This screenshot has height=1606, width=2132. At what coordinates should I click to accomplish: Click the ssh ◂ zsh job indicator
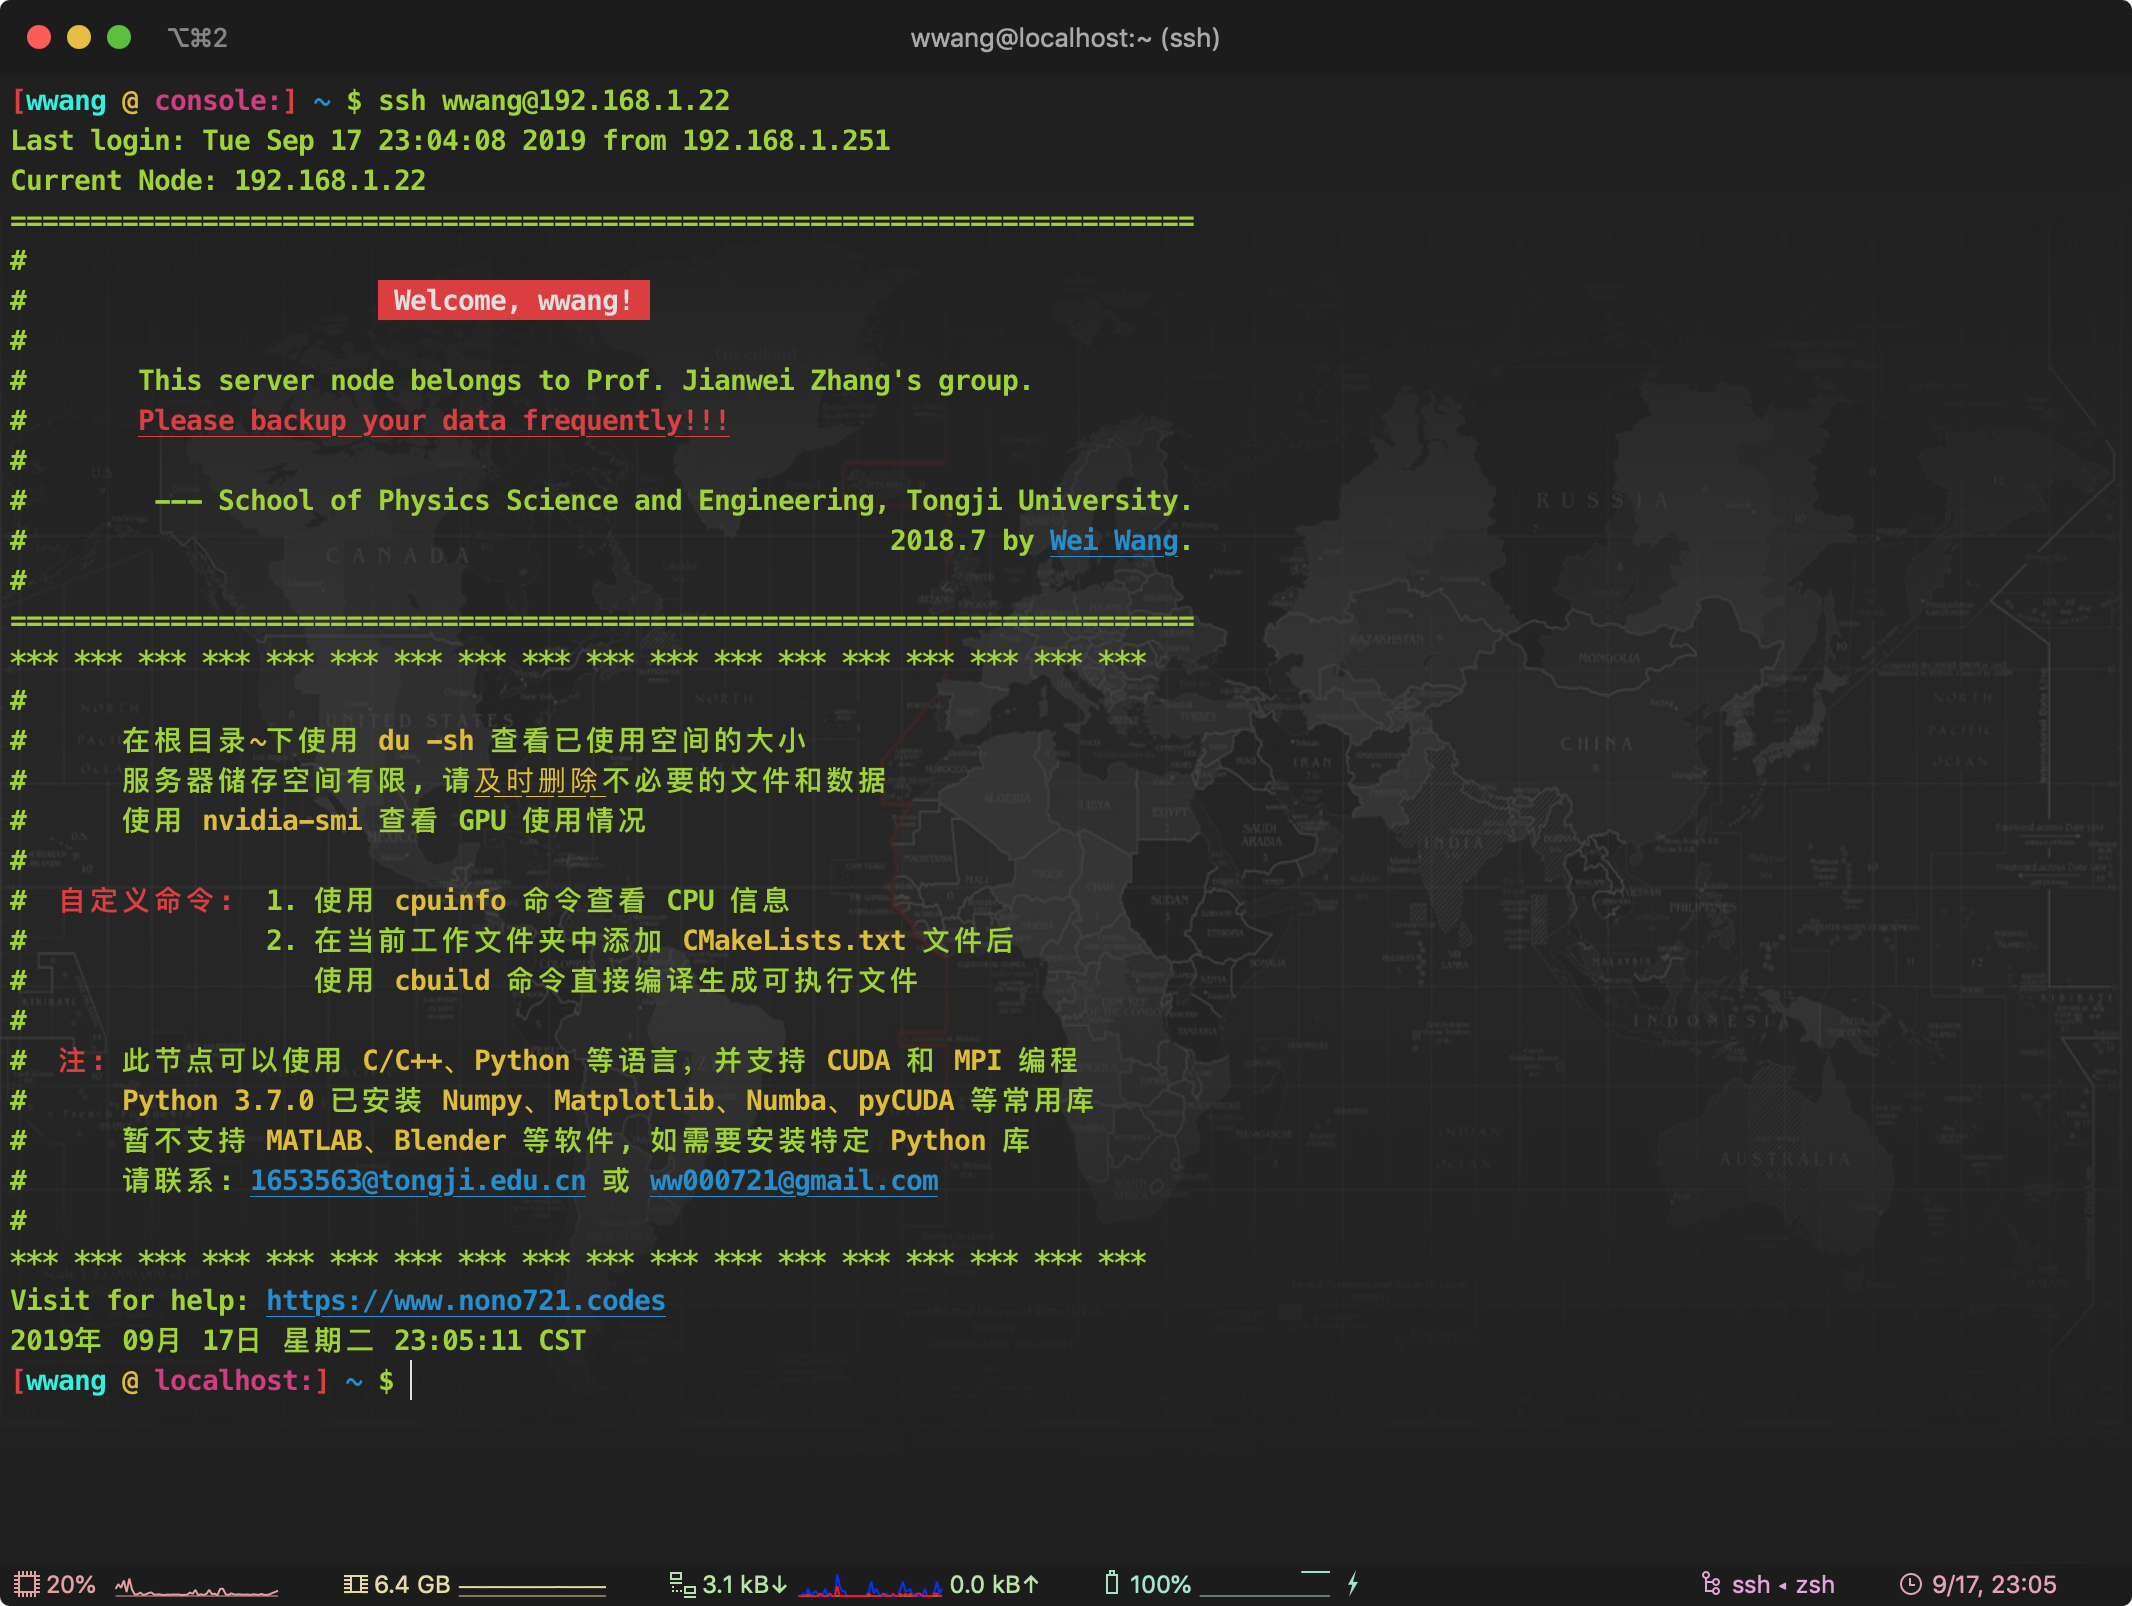pos(1782,1584)
